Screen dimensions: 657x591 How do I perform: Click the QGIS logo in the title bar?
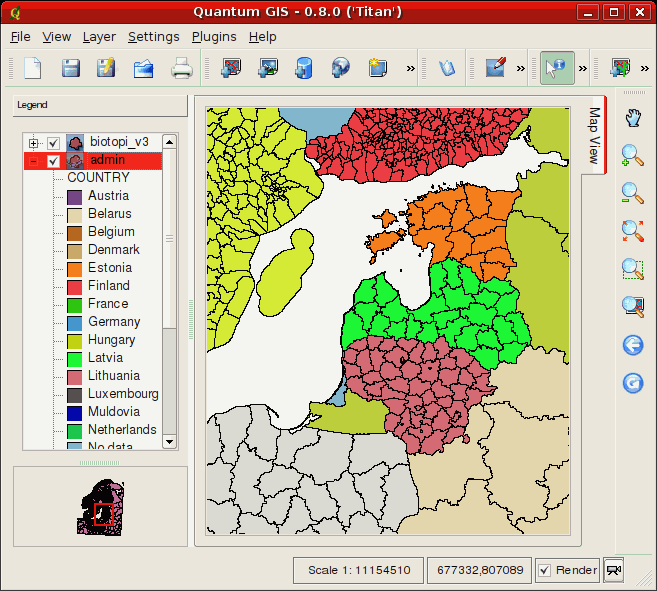pos(16,12)
